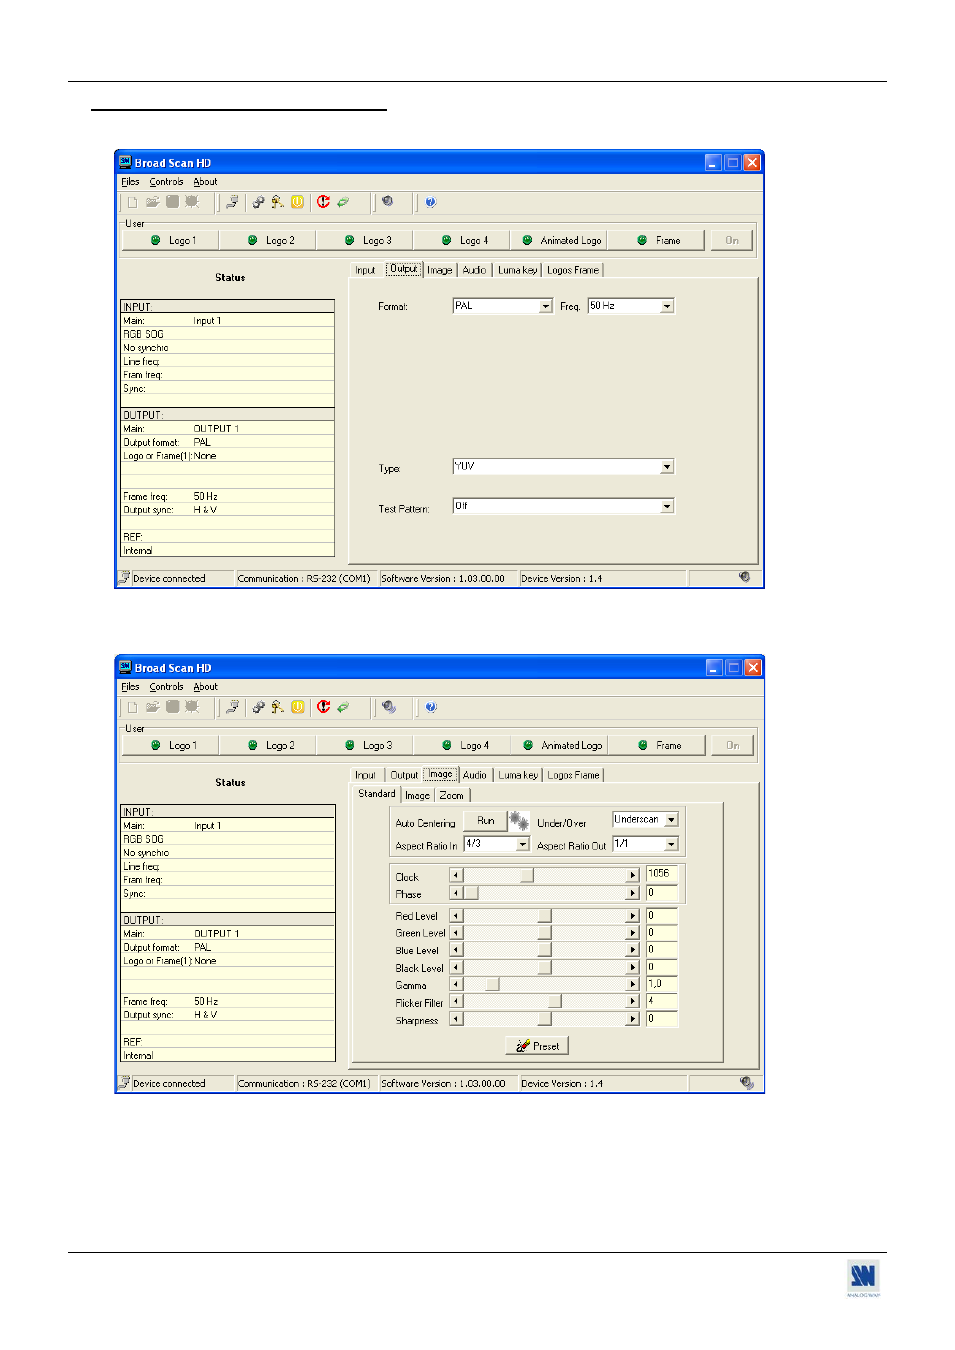The image size is (955, 1350).
Task: Open the Controls menu in upper window
Action: click(166, 182)
